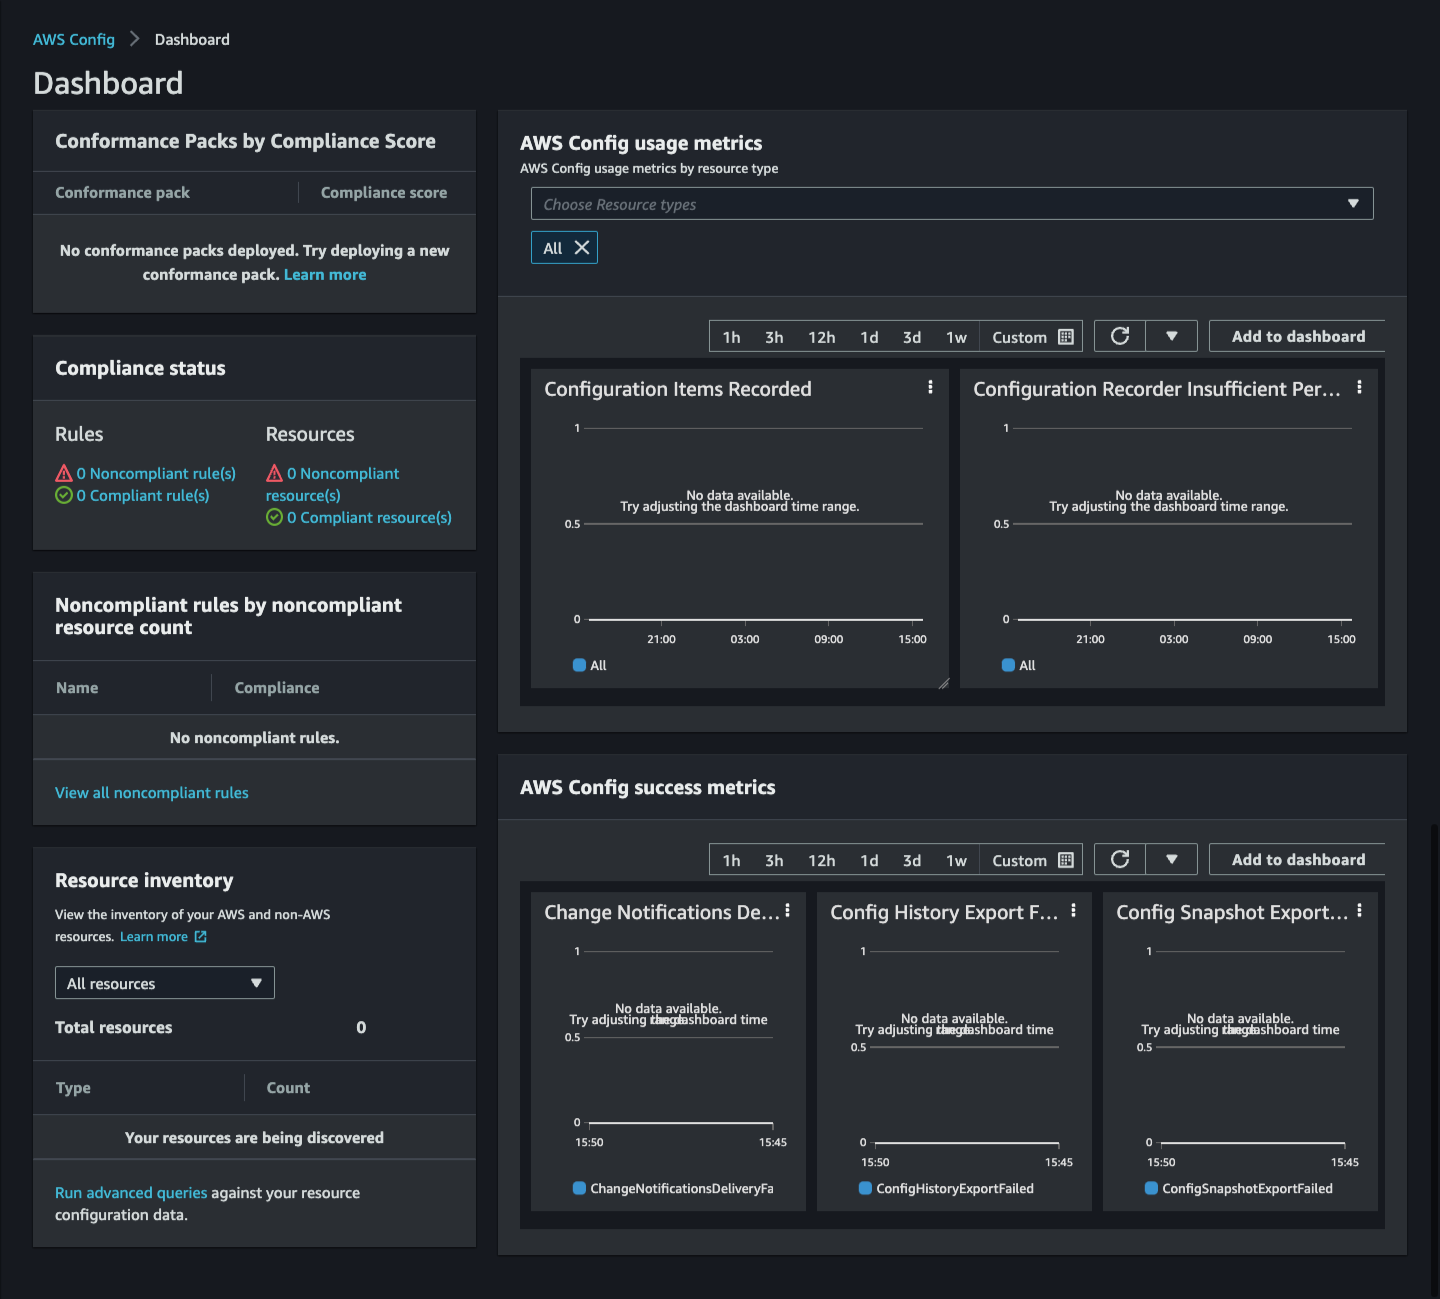Click Add to dashboard in usage metrics
This screenshot has height=1299, width=1440.
coord(1298,336)
